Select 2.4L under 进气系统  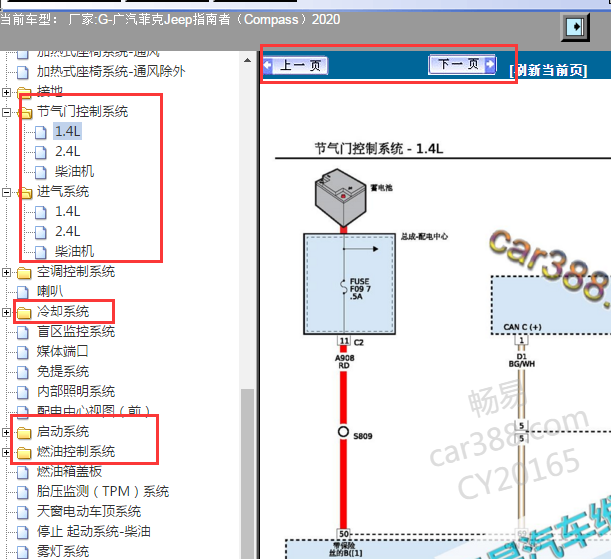tap(67, 231)
